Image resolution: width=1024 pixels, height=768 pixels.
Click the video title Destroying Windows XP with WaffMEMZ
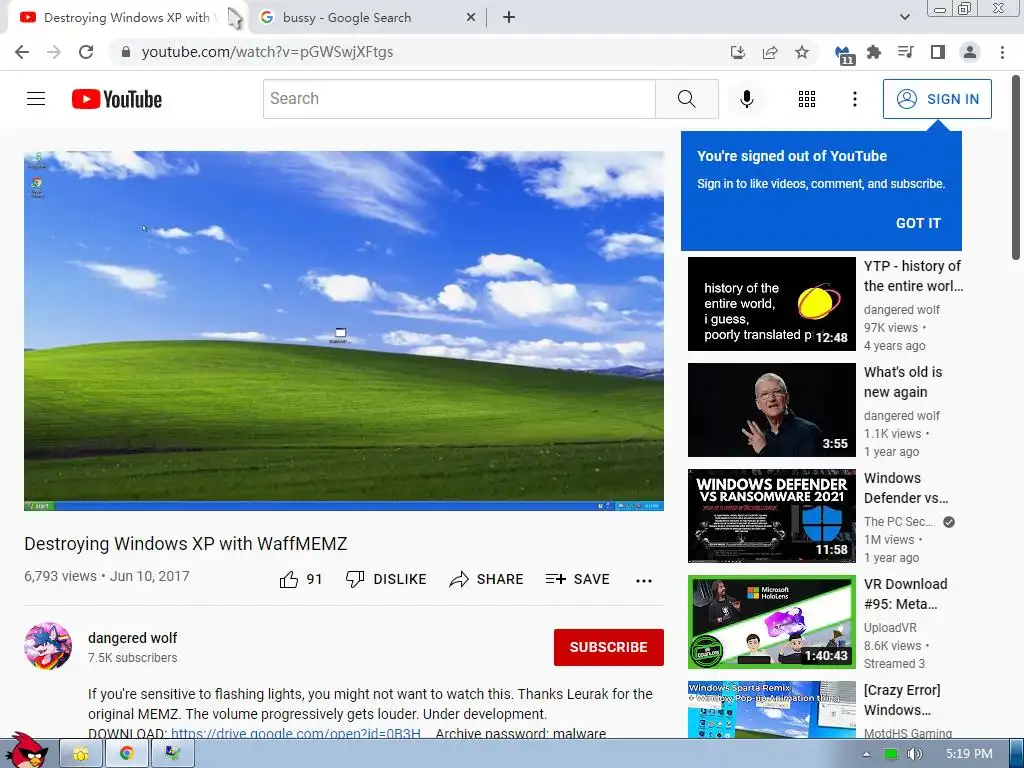pos(186,544)
